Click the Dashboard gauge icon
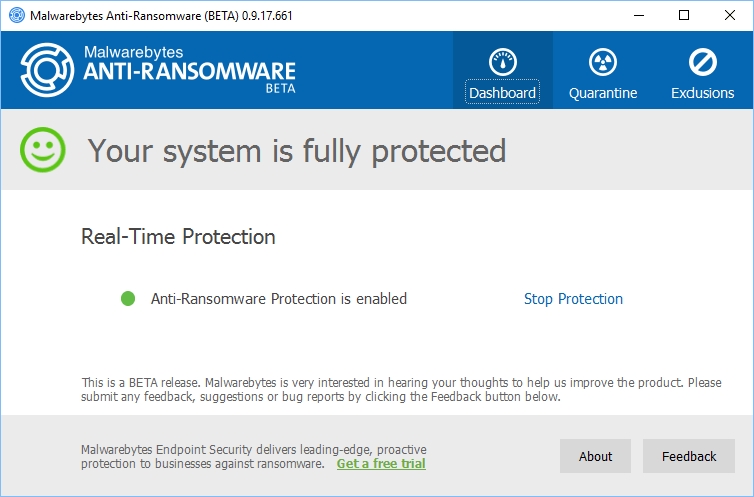This screenshot has height=497, width=754. click(502, 62)
